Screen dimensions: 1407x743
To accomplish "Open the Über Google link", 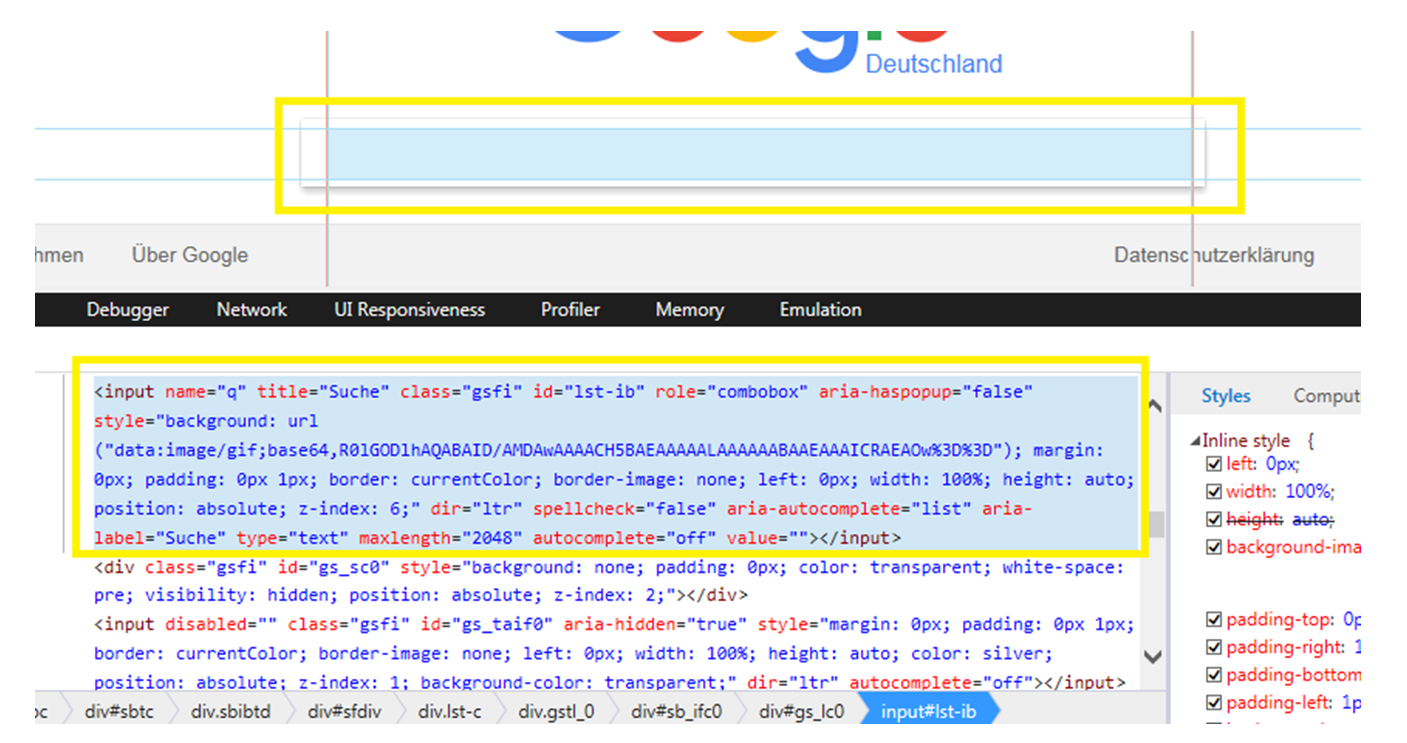I will [188, 254].
